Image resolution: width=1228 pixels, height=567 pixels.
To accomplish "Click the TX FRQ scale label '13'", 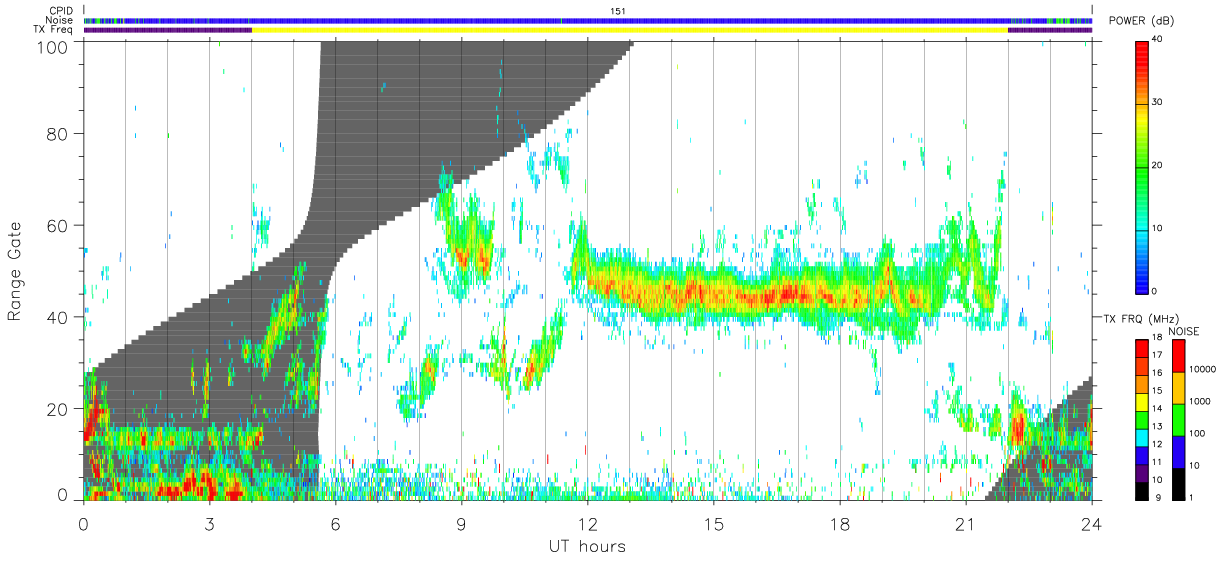I will tap(1157, 426).
